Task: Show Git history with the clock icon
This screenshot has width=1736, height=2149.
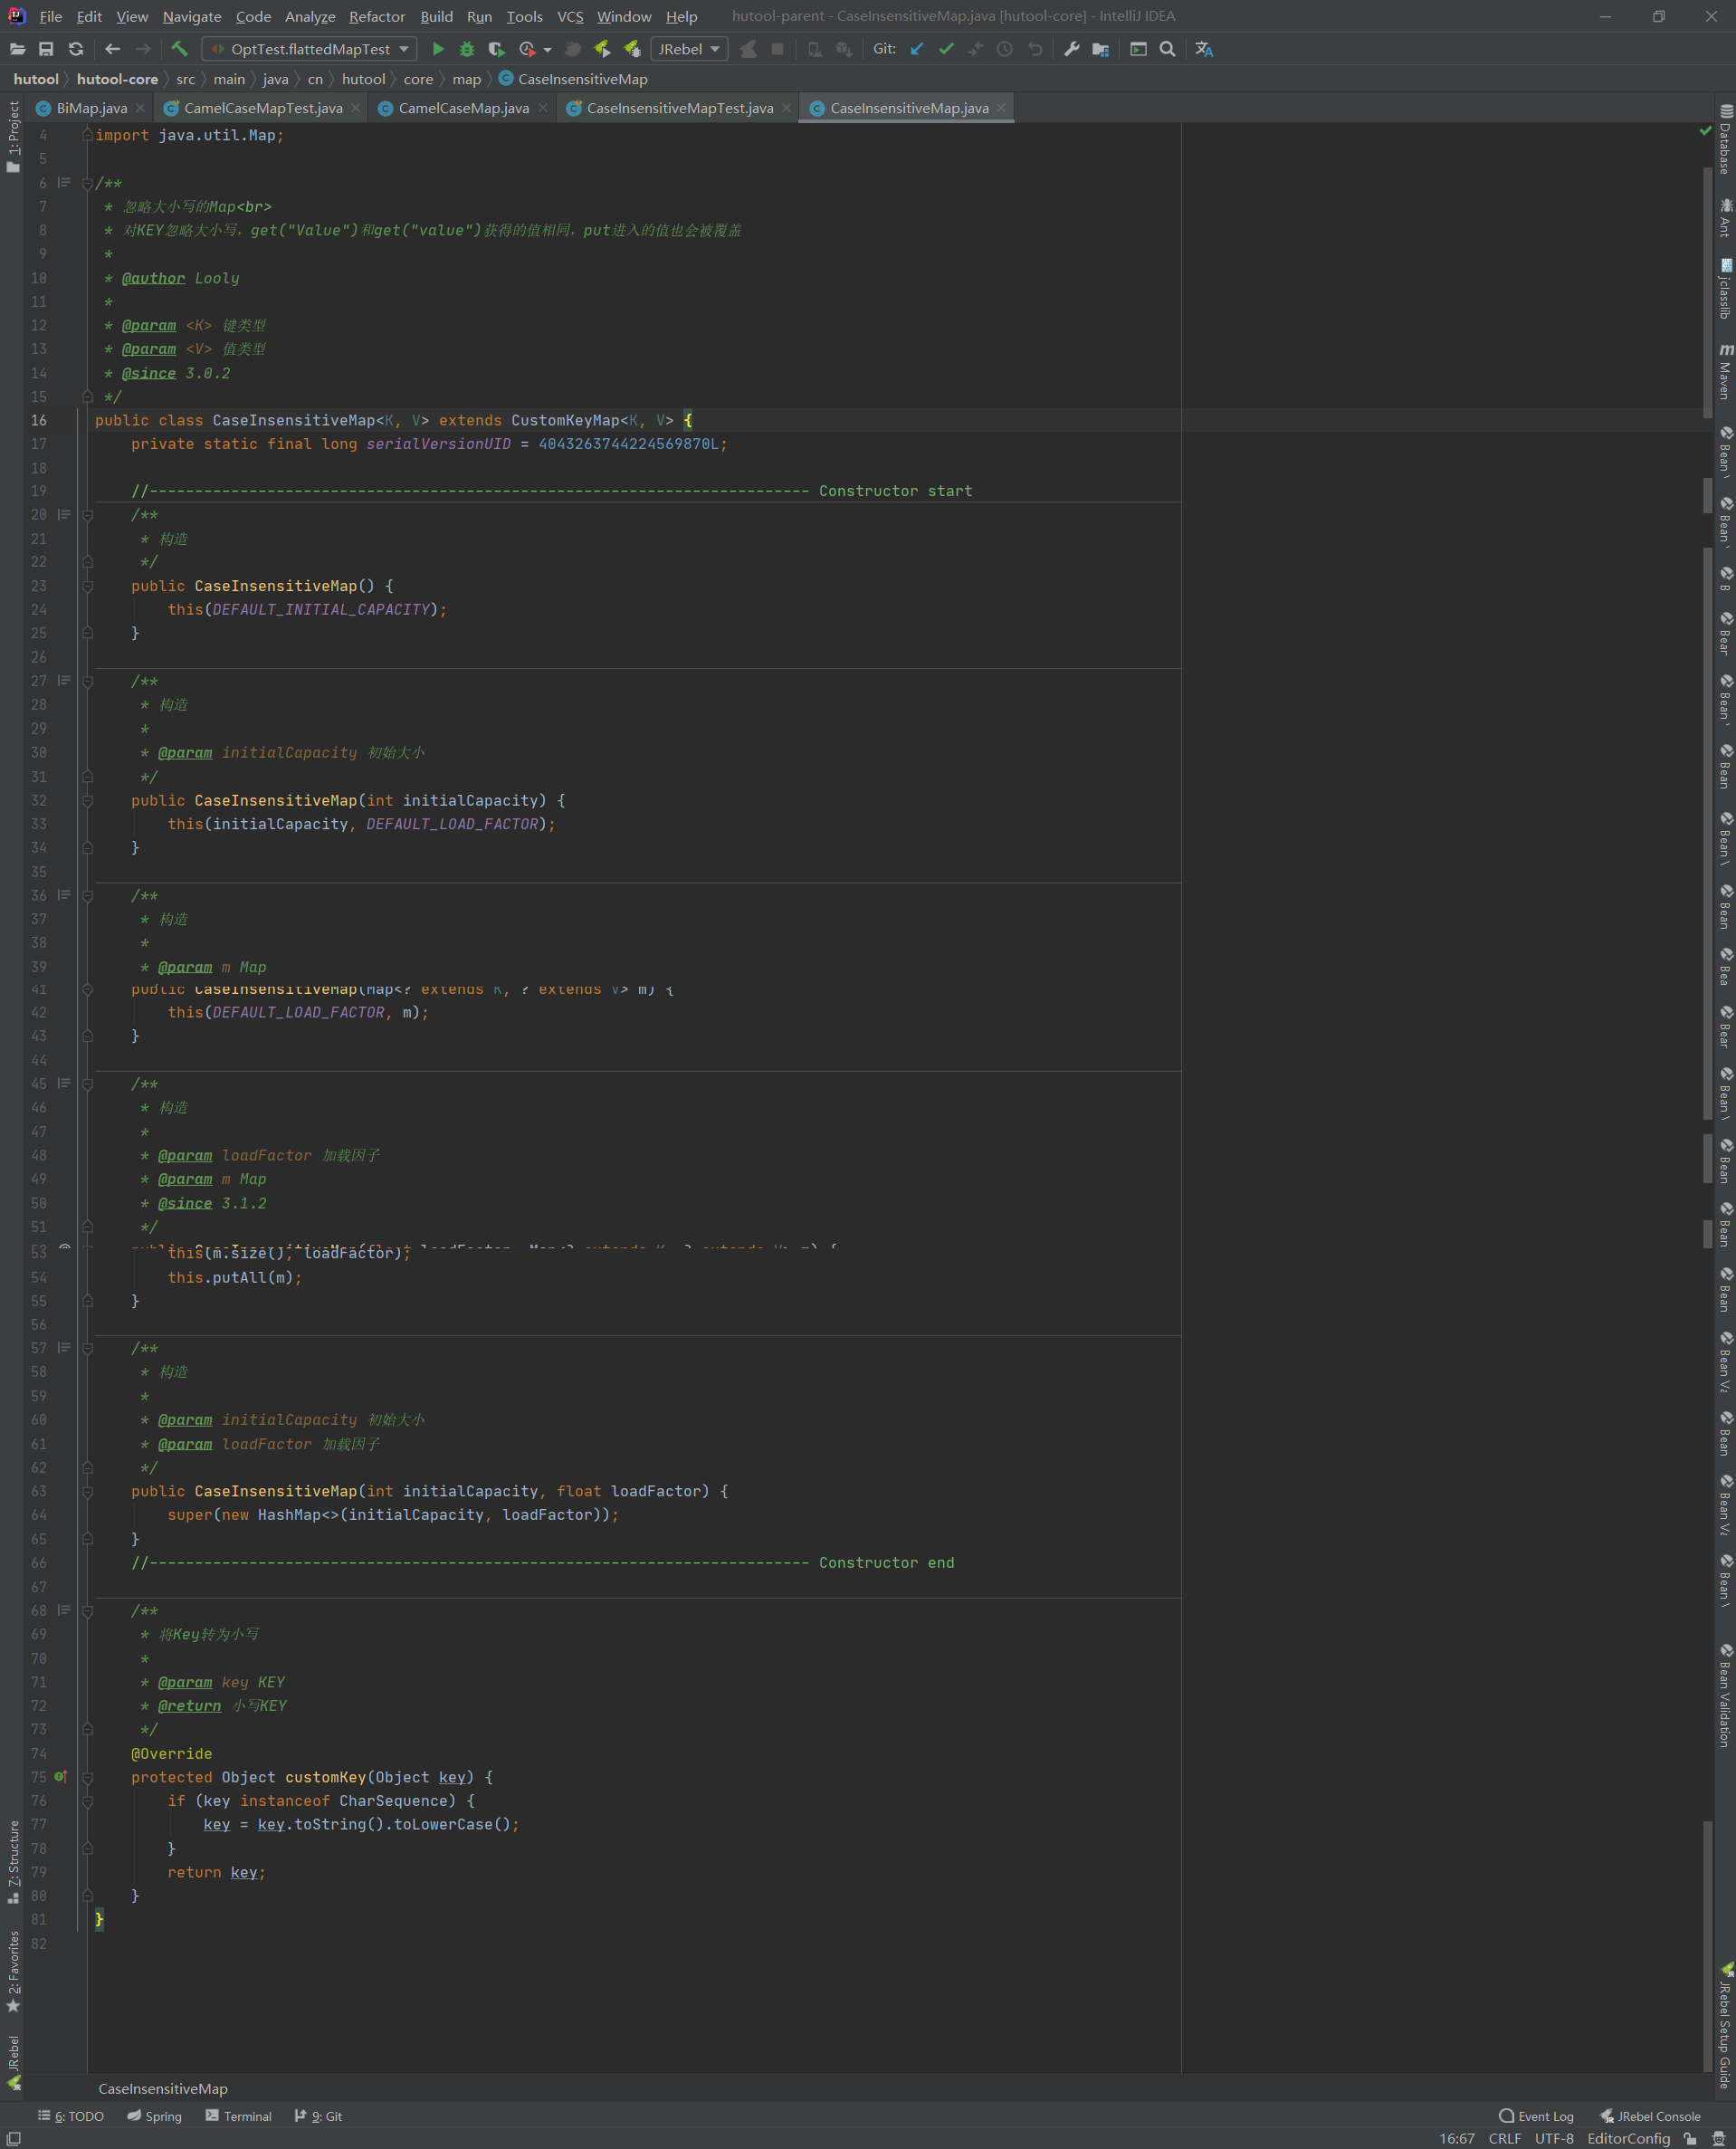Action: click(x=1005, y=49)
